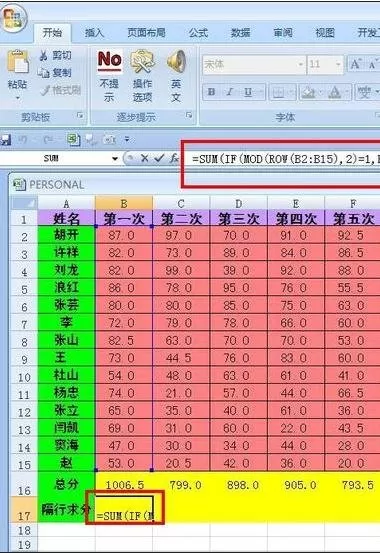Click the undo arrow in quick access toolbar
This screenshot has width=380, height=553.
(23, 140)
